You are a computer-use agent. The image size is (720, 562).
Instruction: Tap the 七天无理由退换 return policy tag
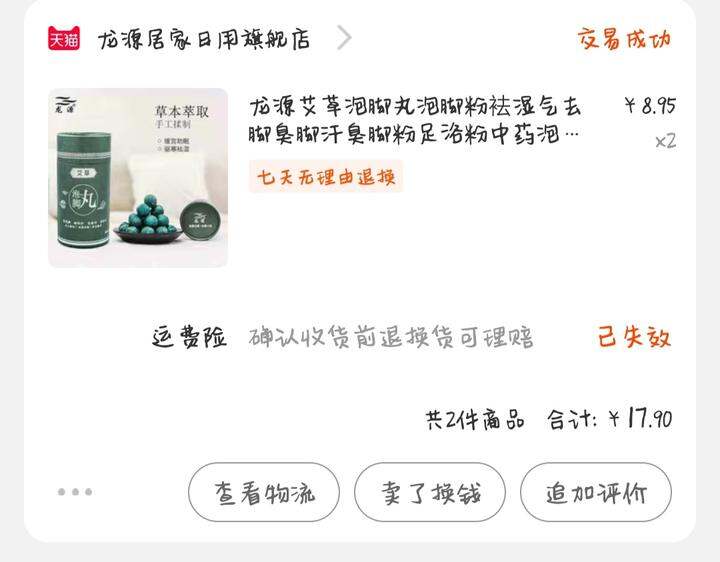[326, 177]
